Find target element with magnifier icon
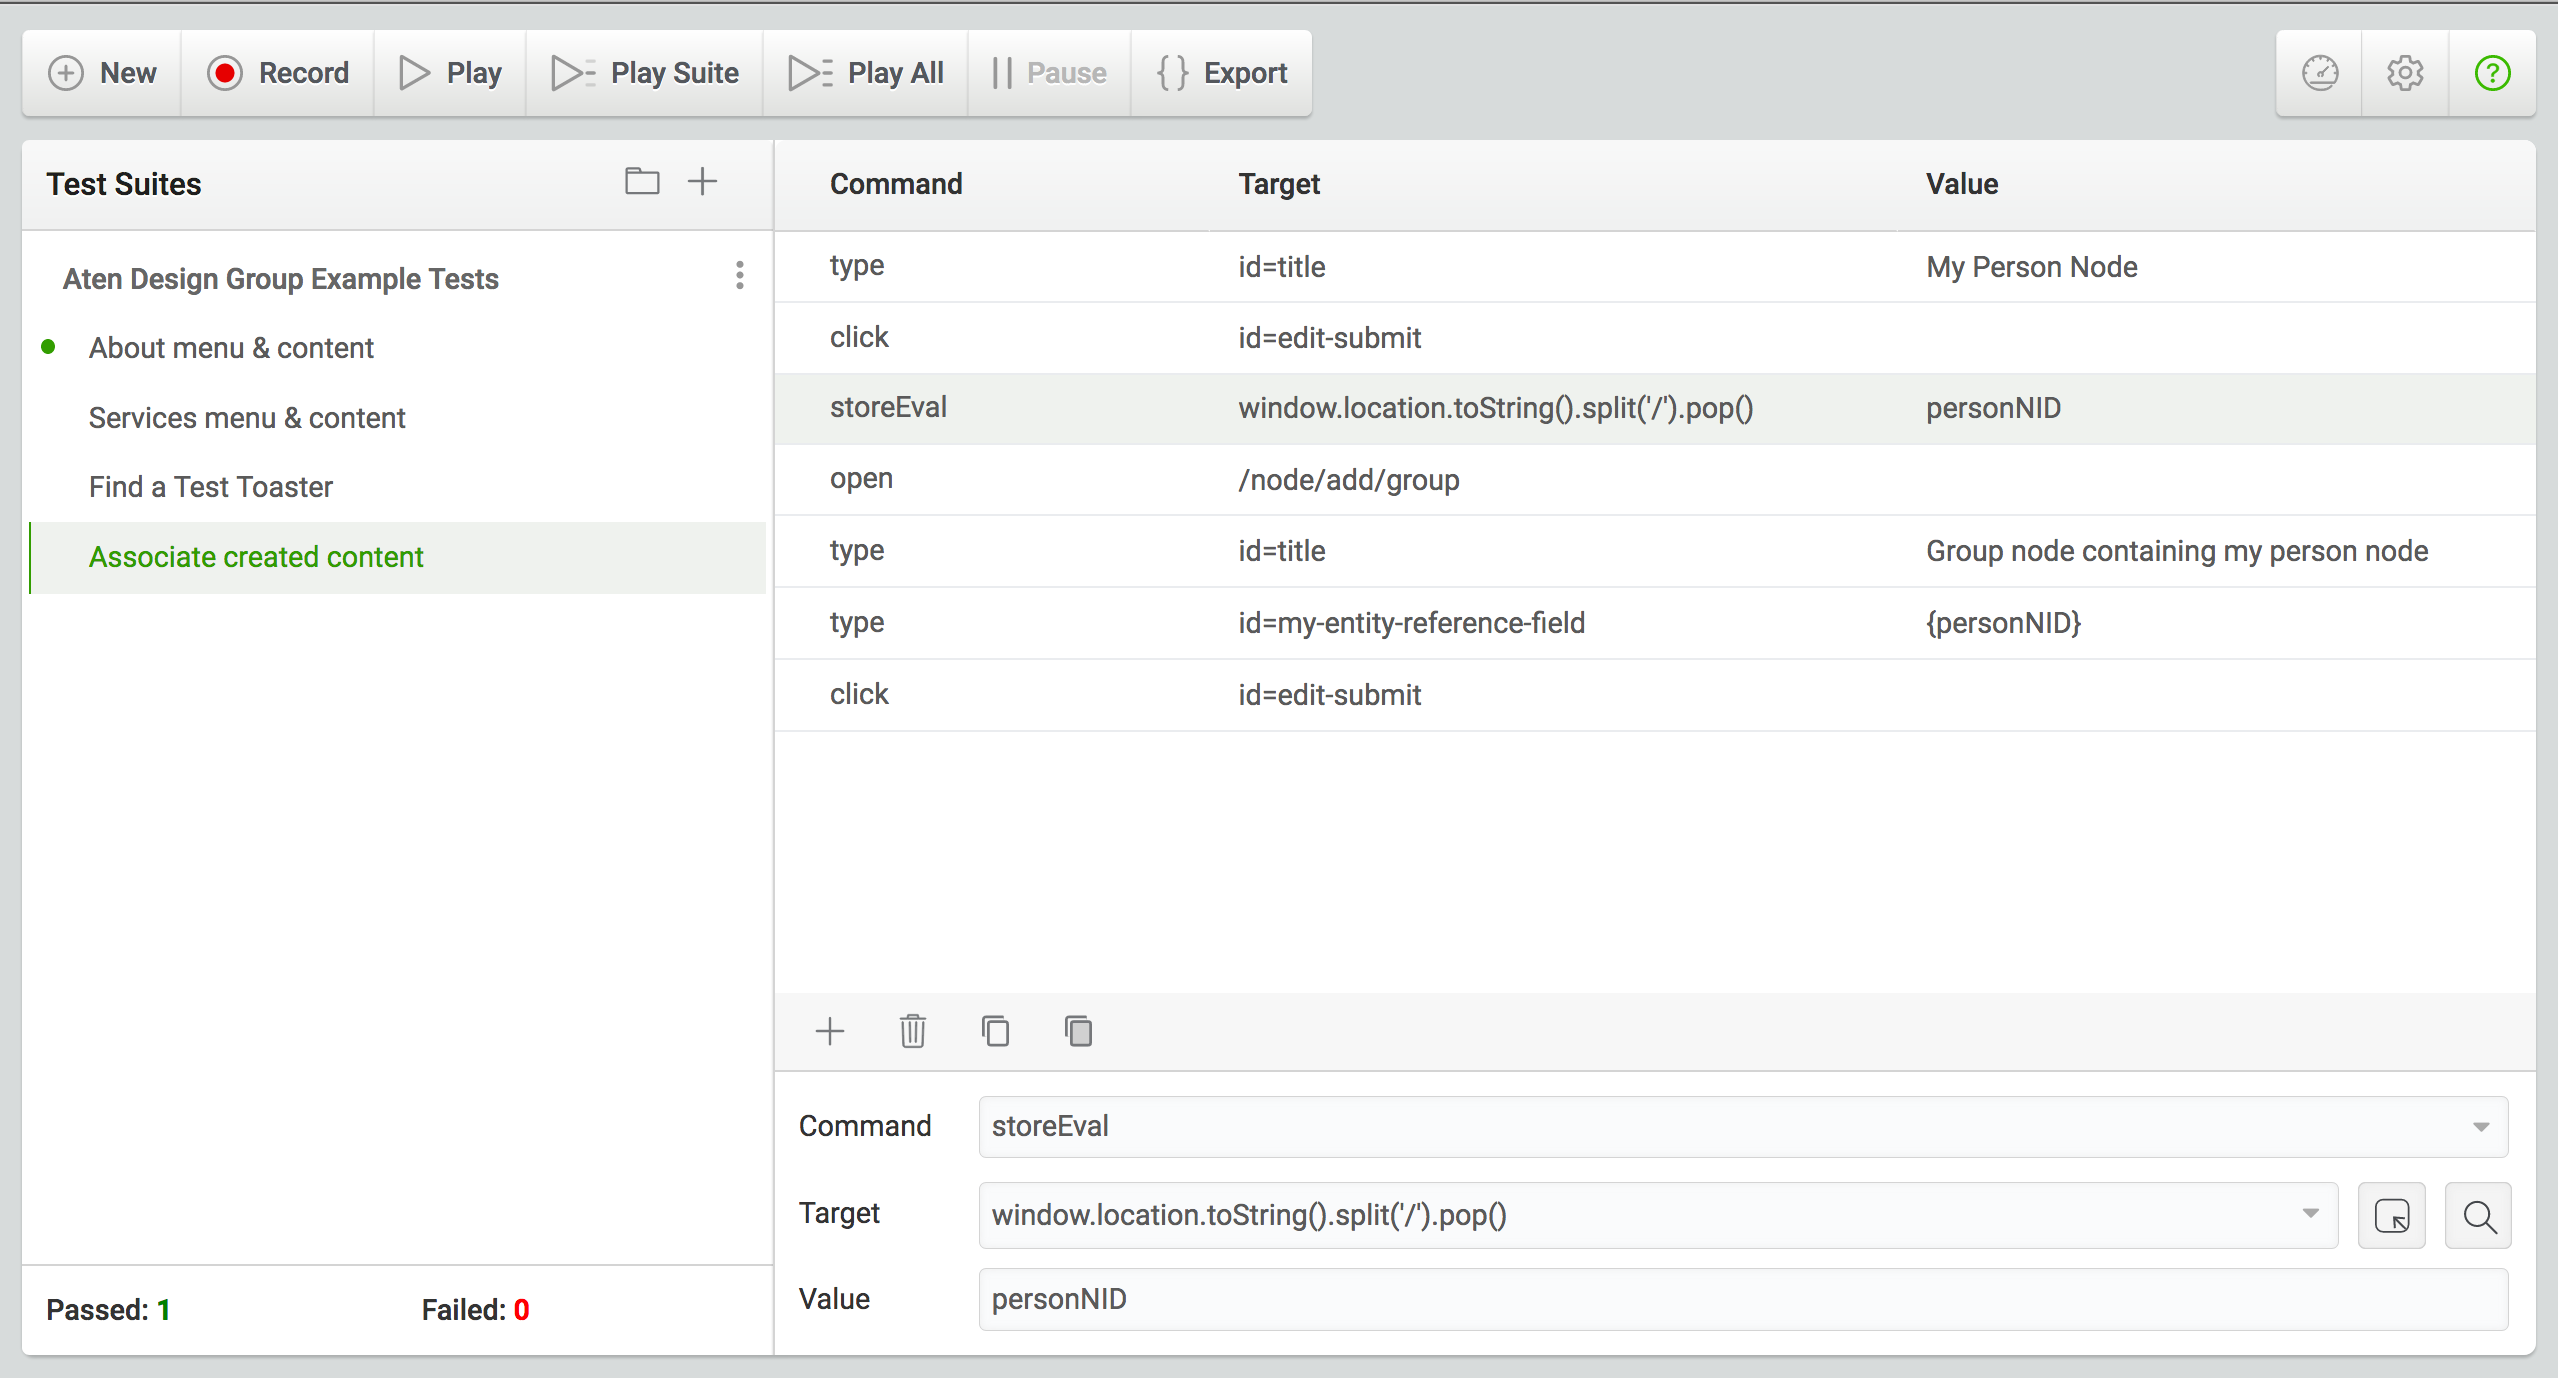Viewport: 2558px width, 1378px height. coord(2479,1216)
